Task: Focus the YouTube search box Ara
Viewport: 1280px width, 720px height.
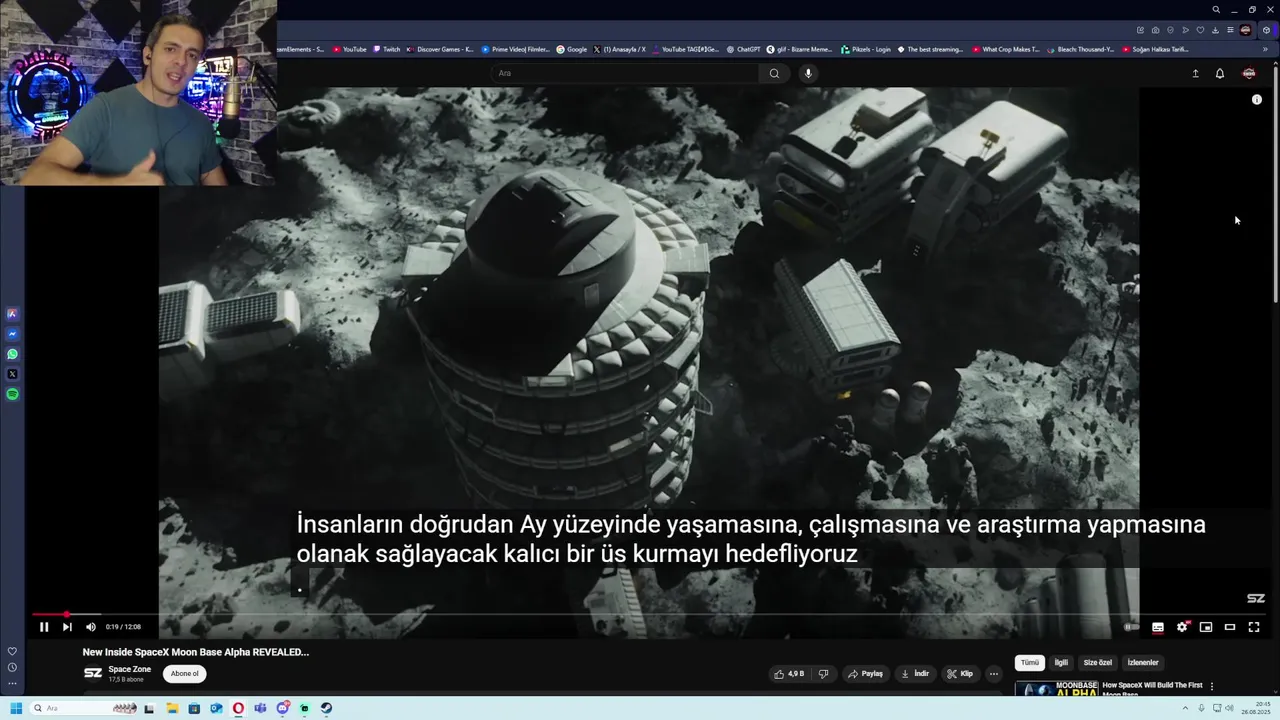Action: (625, 73)
